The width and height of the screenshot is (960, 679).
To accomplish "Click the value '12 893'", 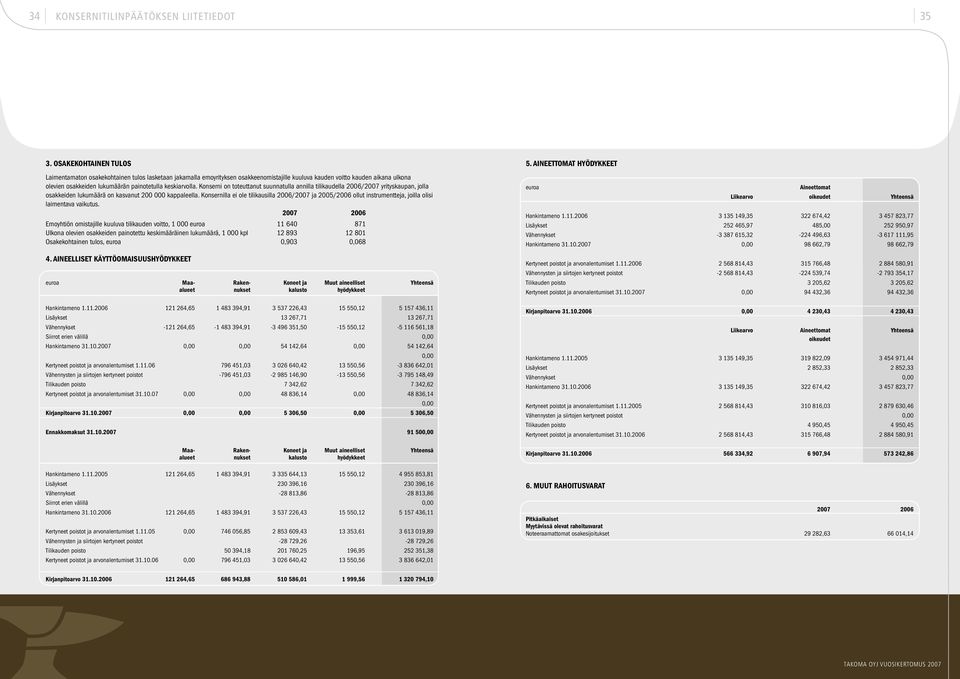I will tap(287, 233).
